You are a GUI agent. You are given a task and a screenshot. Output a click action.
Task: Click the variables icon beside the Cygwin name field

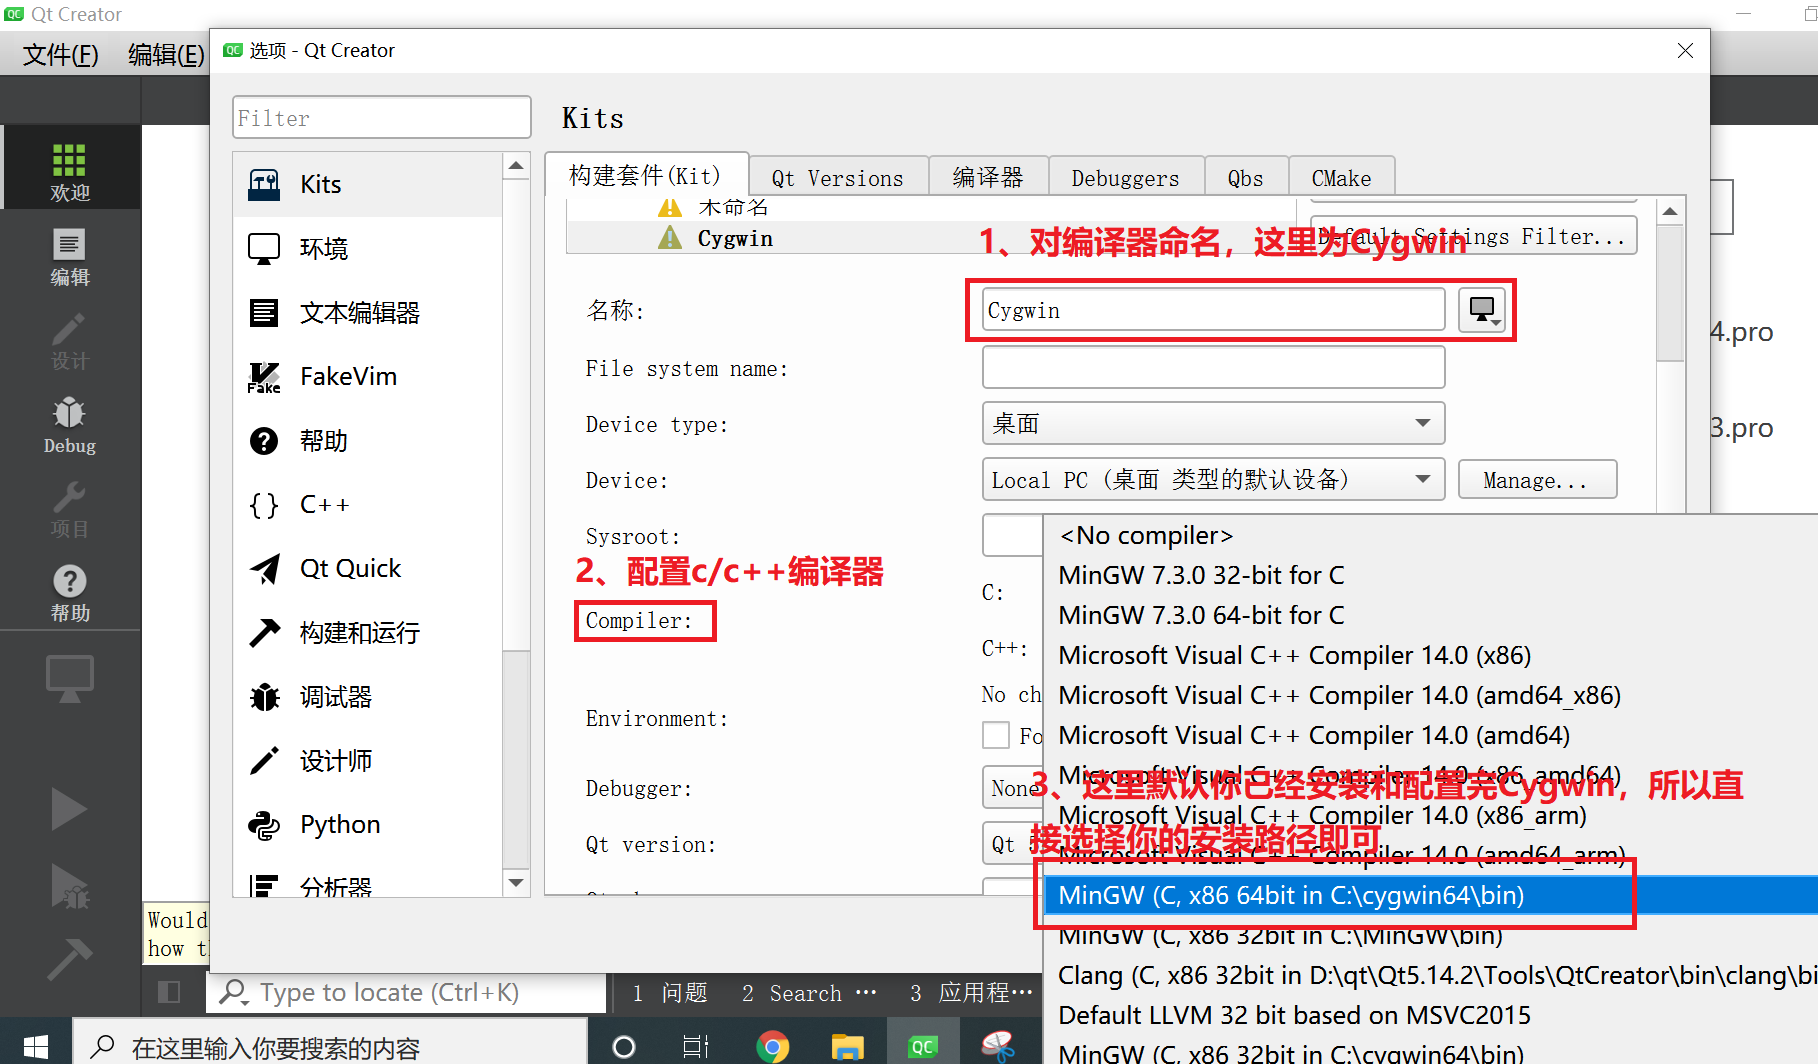(x=1482, y=310)
